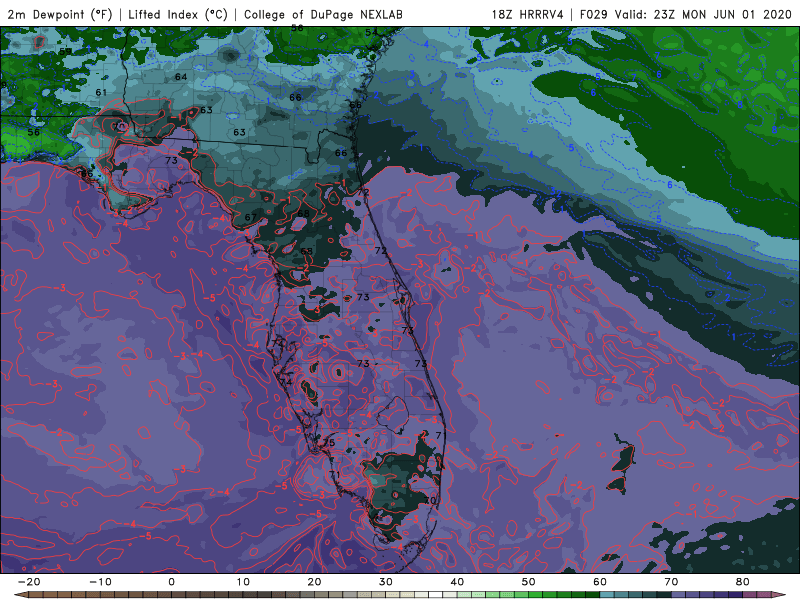This screenshot has height=600, width=800.
Task: Click the 71 dewpoint reading on map
Action: click(334, 474)
